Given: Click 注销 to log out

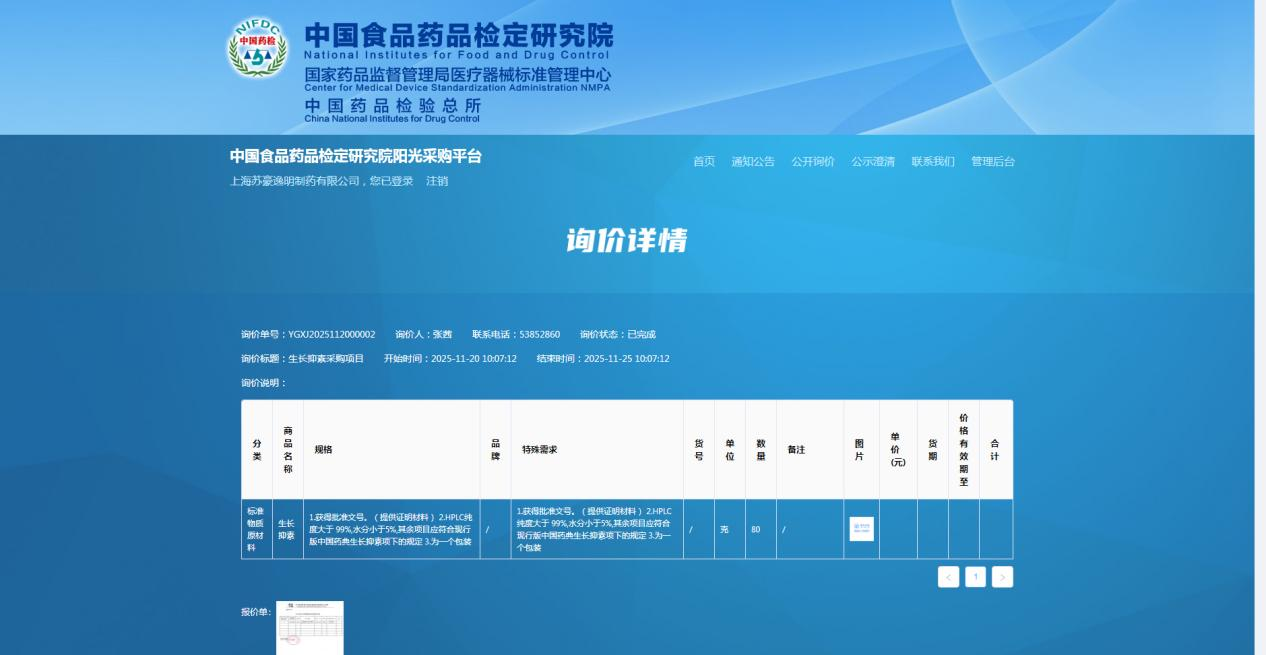Looking at the screenshot, I should [437, 181].
